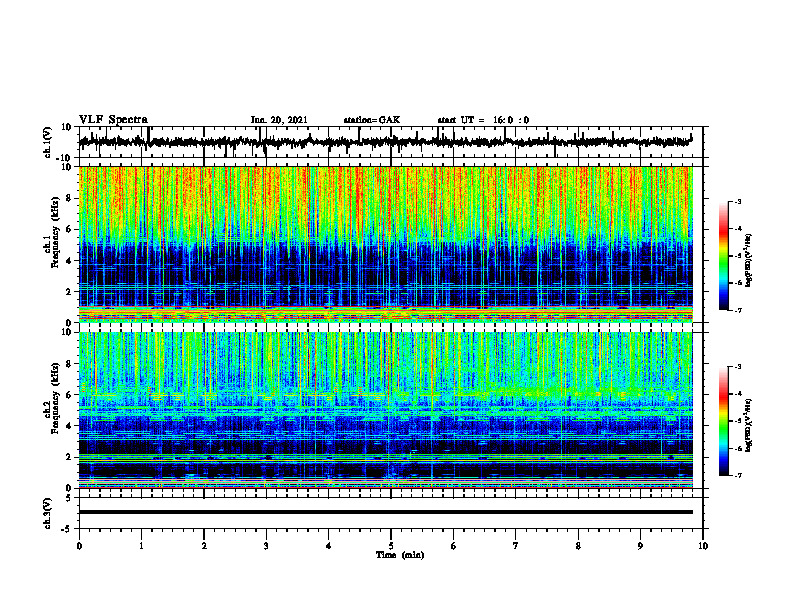The image size is (792, 612).
Task: Click inside the ch.1 spectrogram panel
Action: coord(385,244)
